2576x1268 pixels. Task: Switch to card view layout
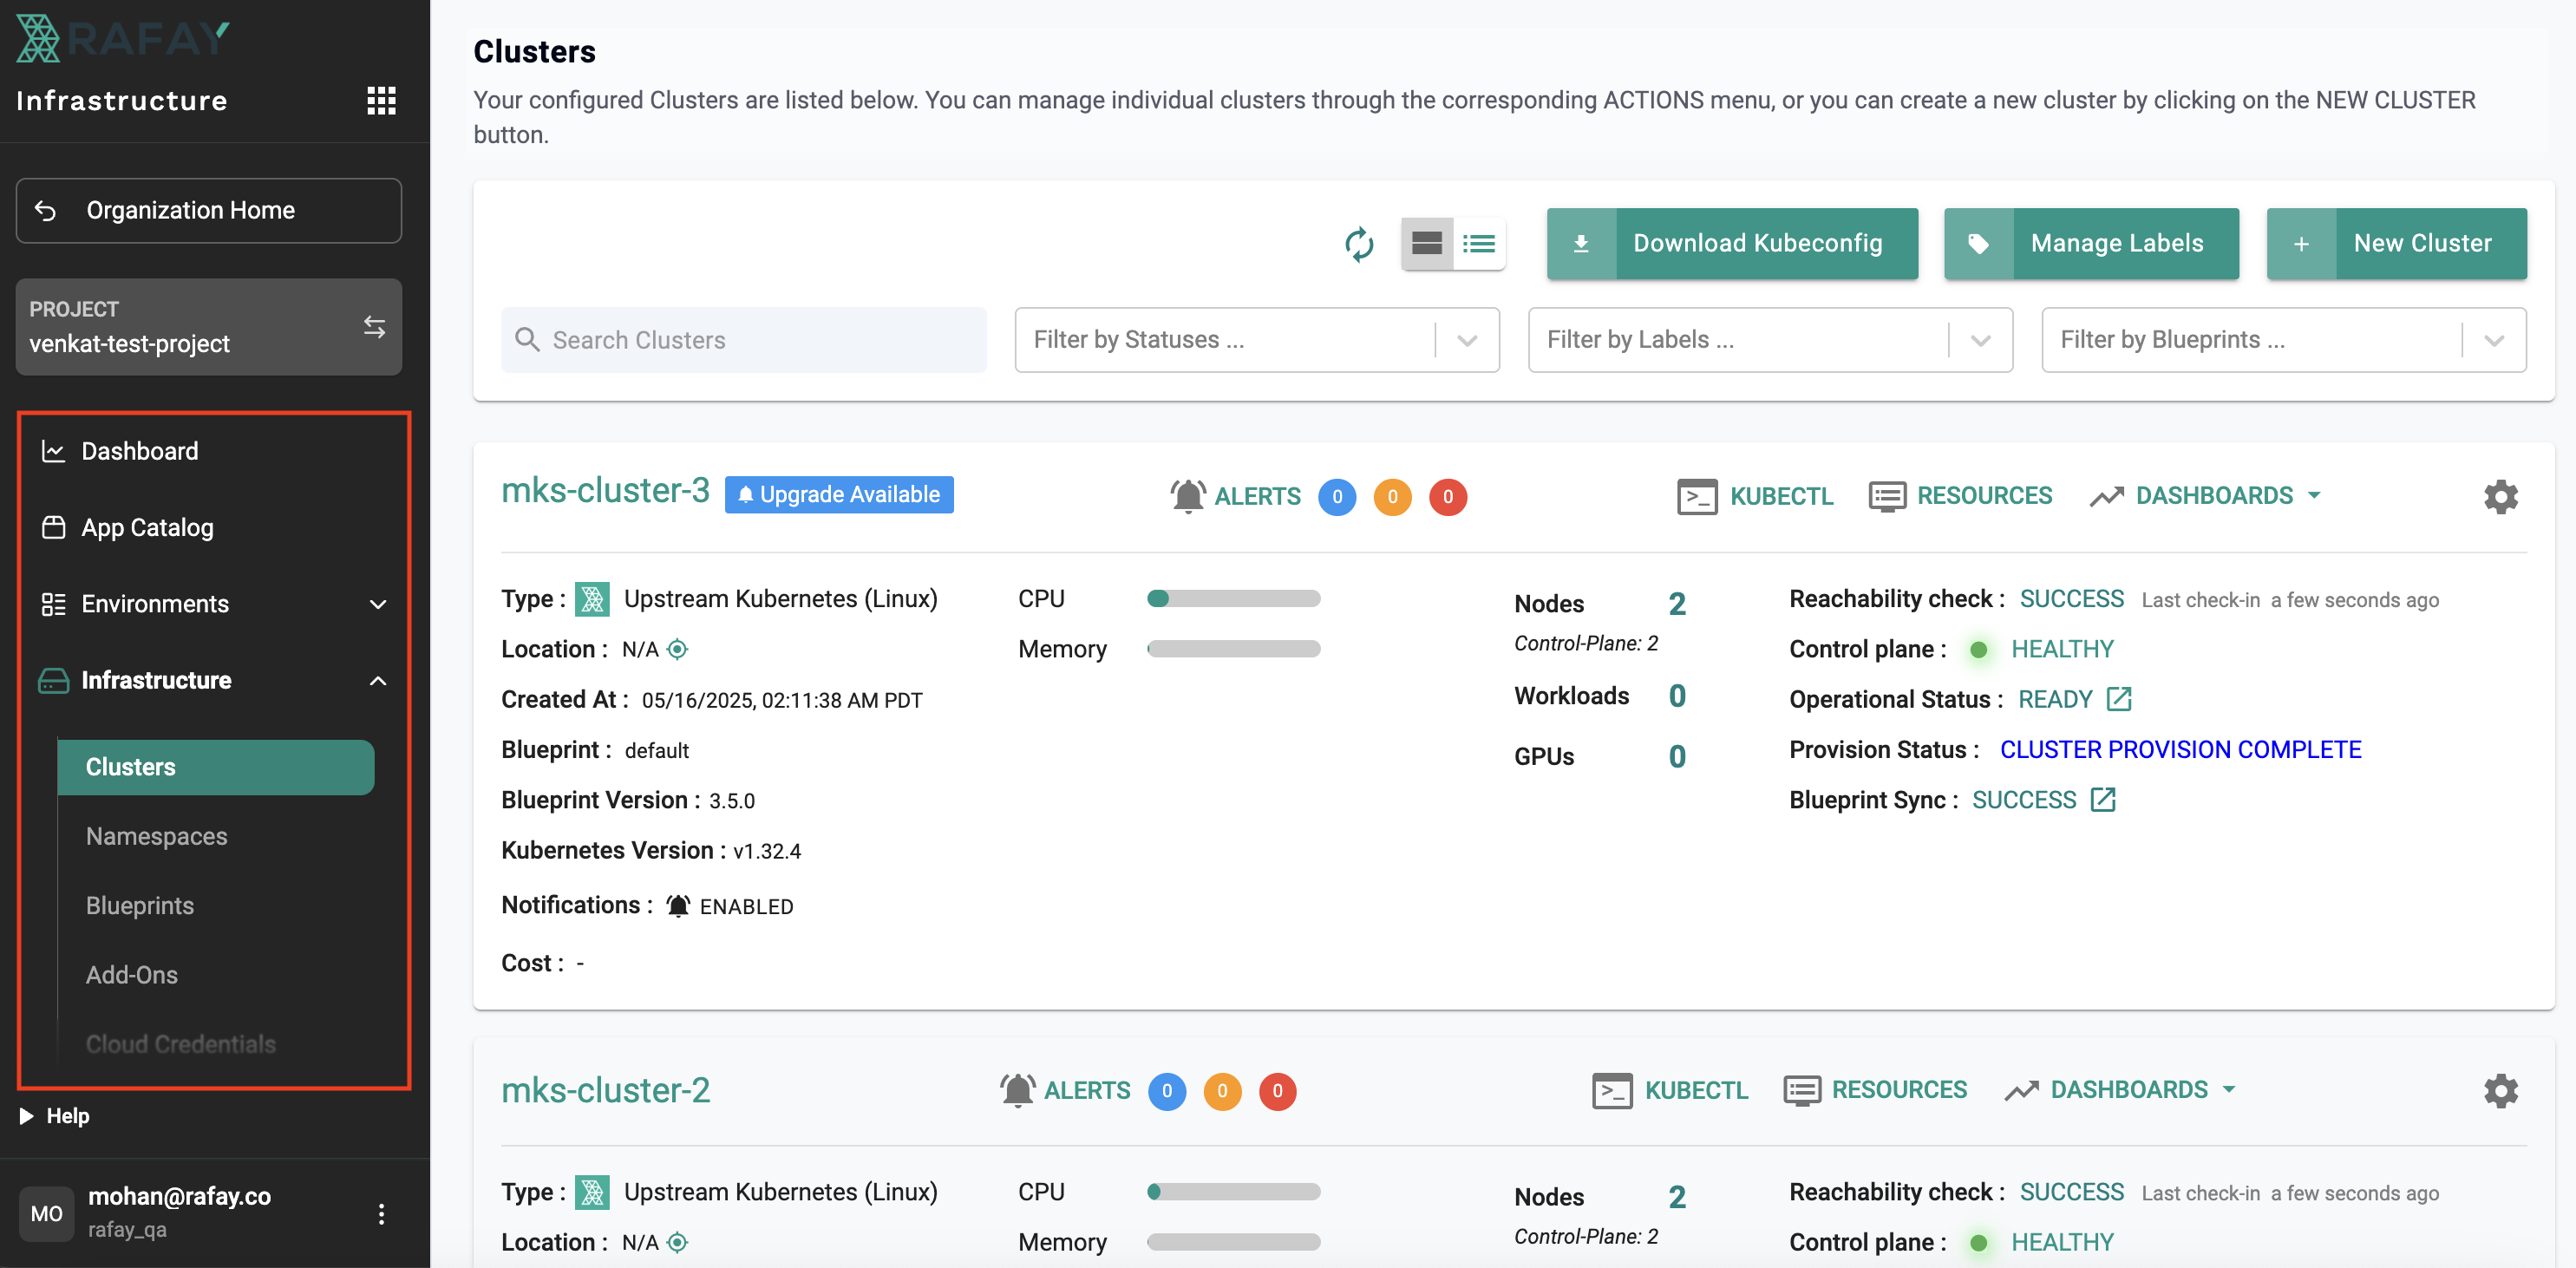[x=1427, y=243]
